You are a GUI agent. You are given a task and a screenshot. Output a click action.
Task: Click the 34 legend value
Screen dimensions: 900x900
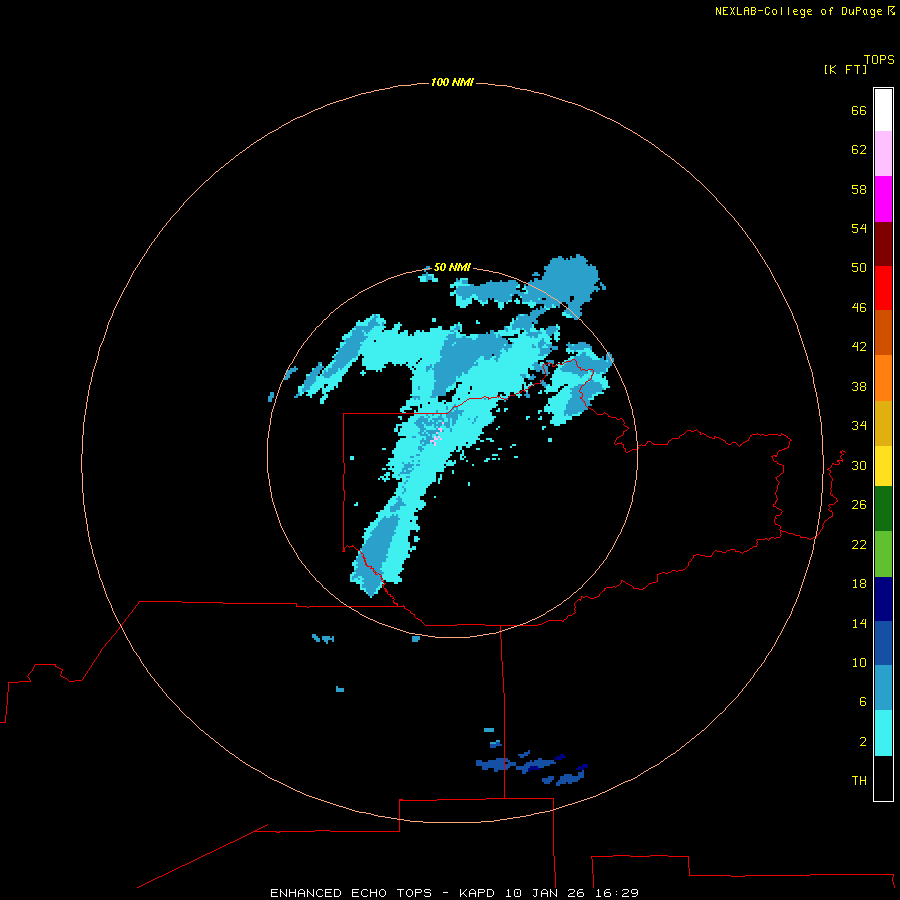859,426
